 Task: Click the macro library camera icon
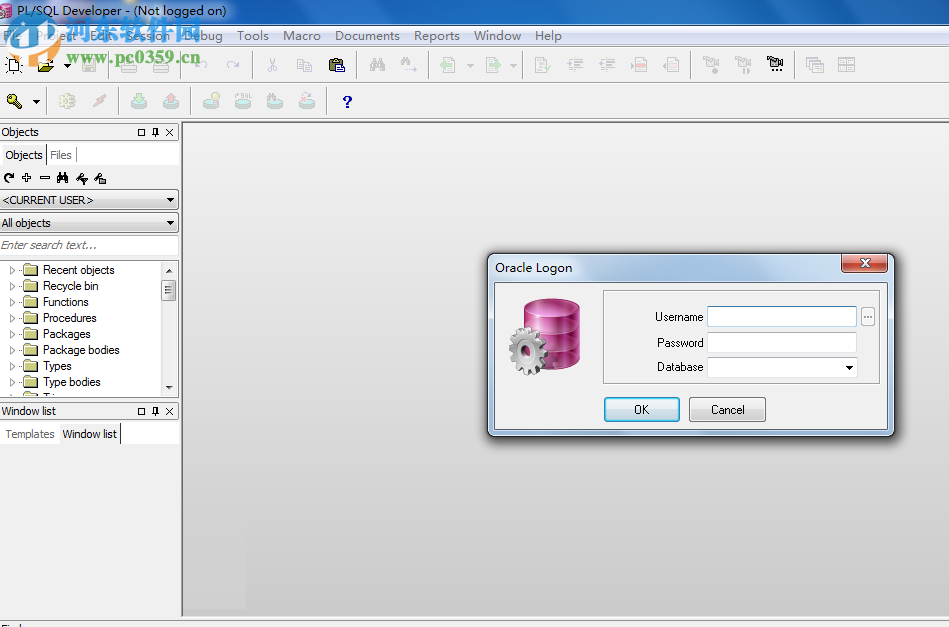tap(775, 65)
